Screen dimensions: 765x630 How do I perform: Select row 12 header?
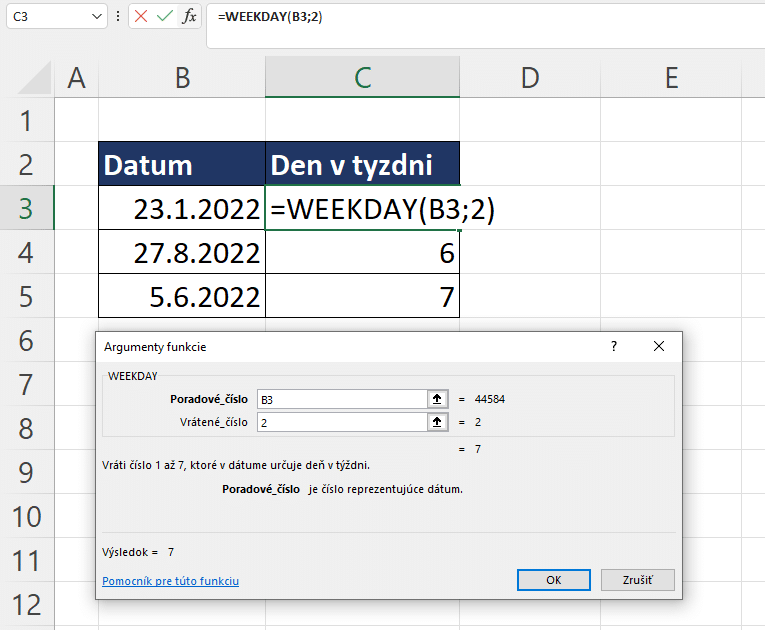(26, 604)
